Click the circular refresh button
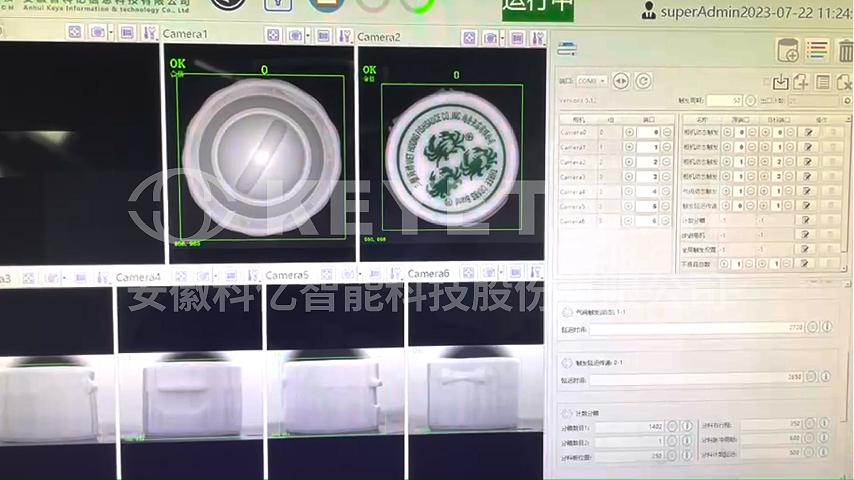 643,81
